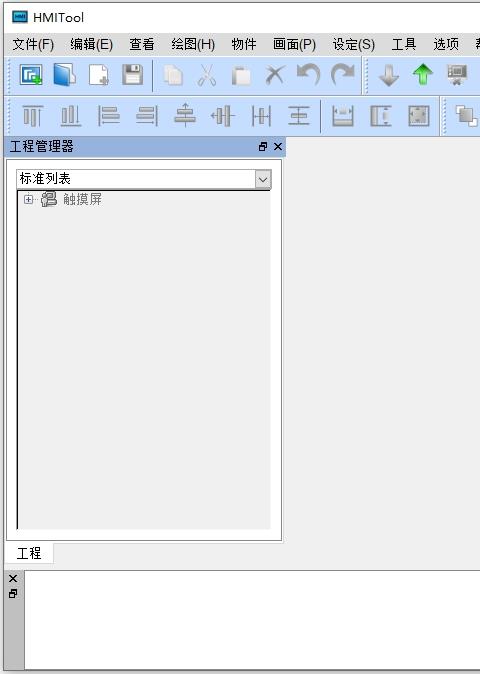Open the 编辑(E) menu
The height and width of the screenshot is (674, 480).
pos(92,44)
